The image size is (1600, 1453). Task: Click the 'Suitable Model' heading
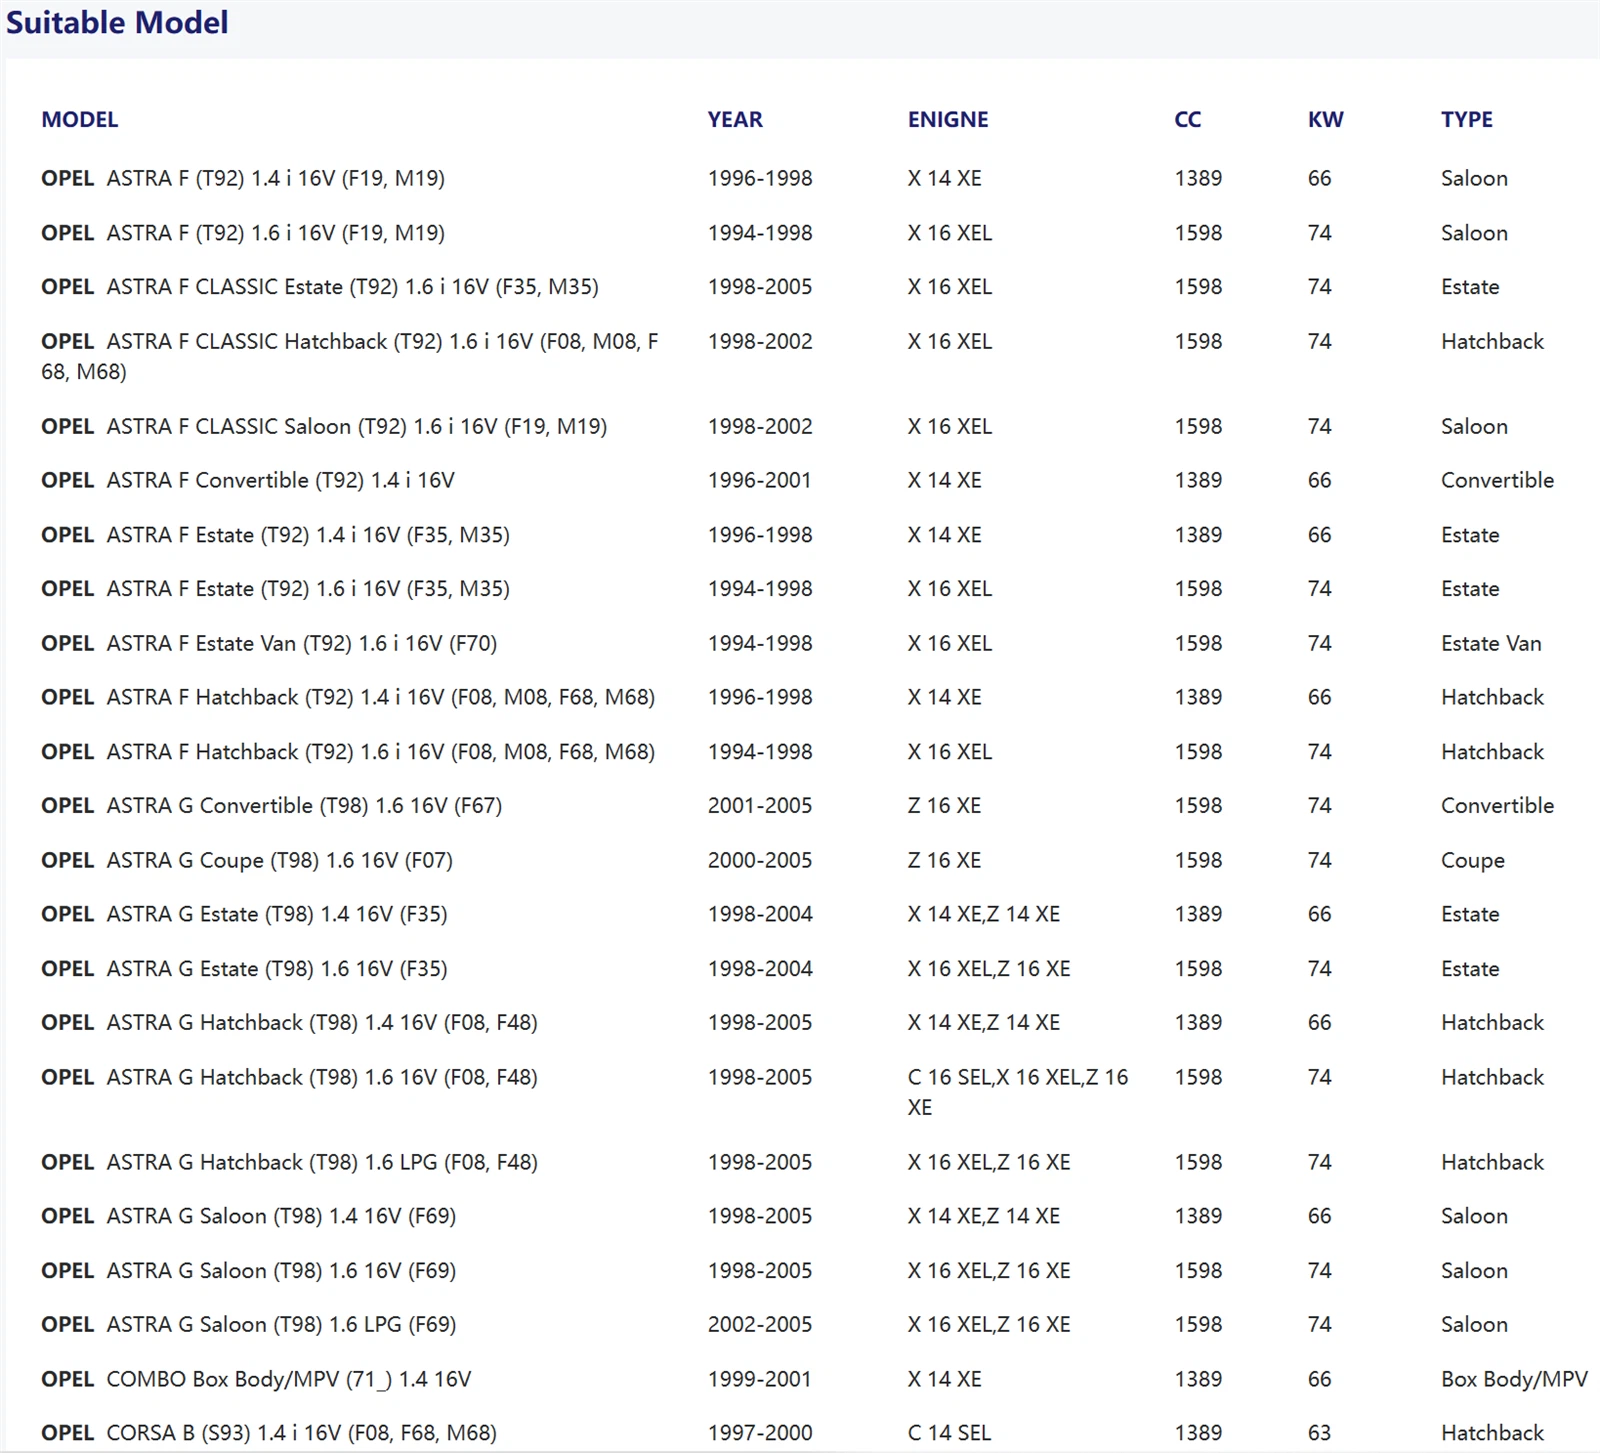[117, 22]
